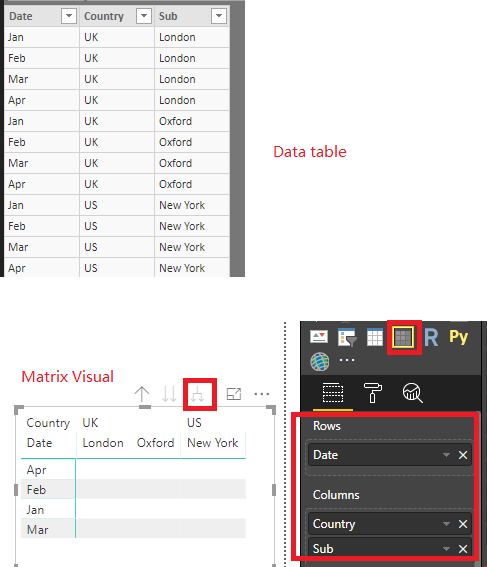
Task: Select the Date field in Rows well
Action: click(x=390, y=455)
